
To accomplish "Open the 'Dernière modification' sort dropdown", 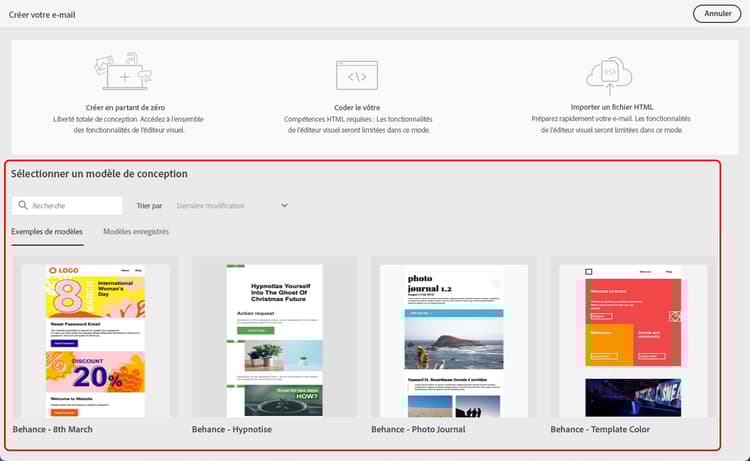I will point(232,206).
